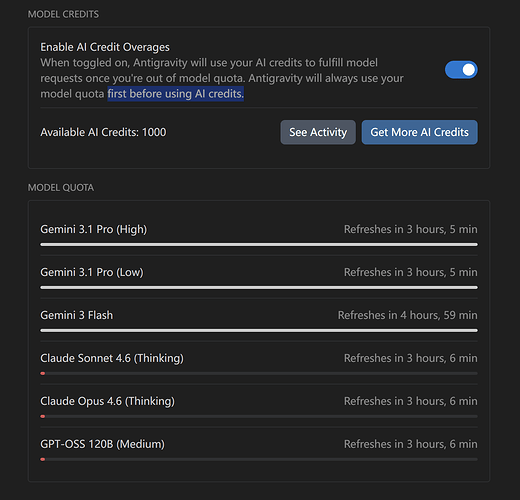Select GPT-OSS 120B (Medium) label
Image resolution: width=520 pixels, height=500 pixels.
(103, 444)
